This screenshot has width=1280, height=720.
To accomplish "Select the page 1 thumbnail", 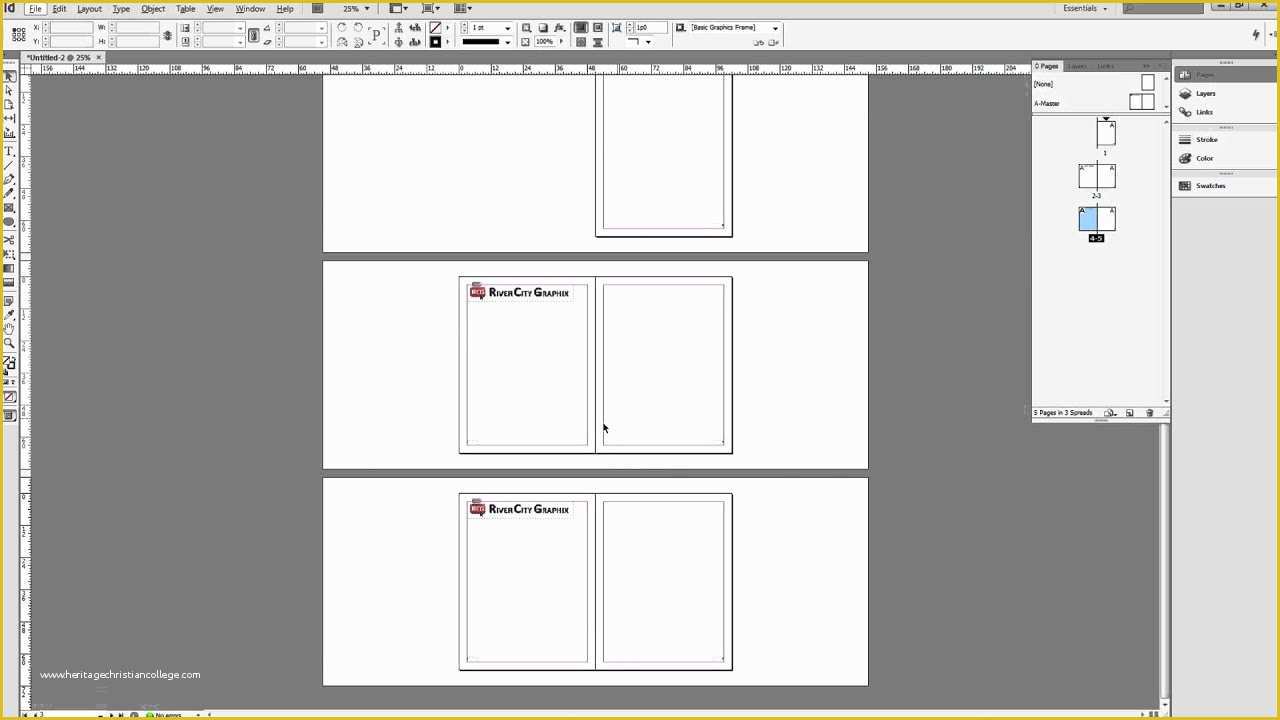I will pyautogui.click(x=1105, y=133).
